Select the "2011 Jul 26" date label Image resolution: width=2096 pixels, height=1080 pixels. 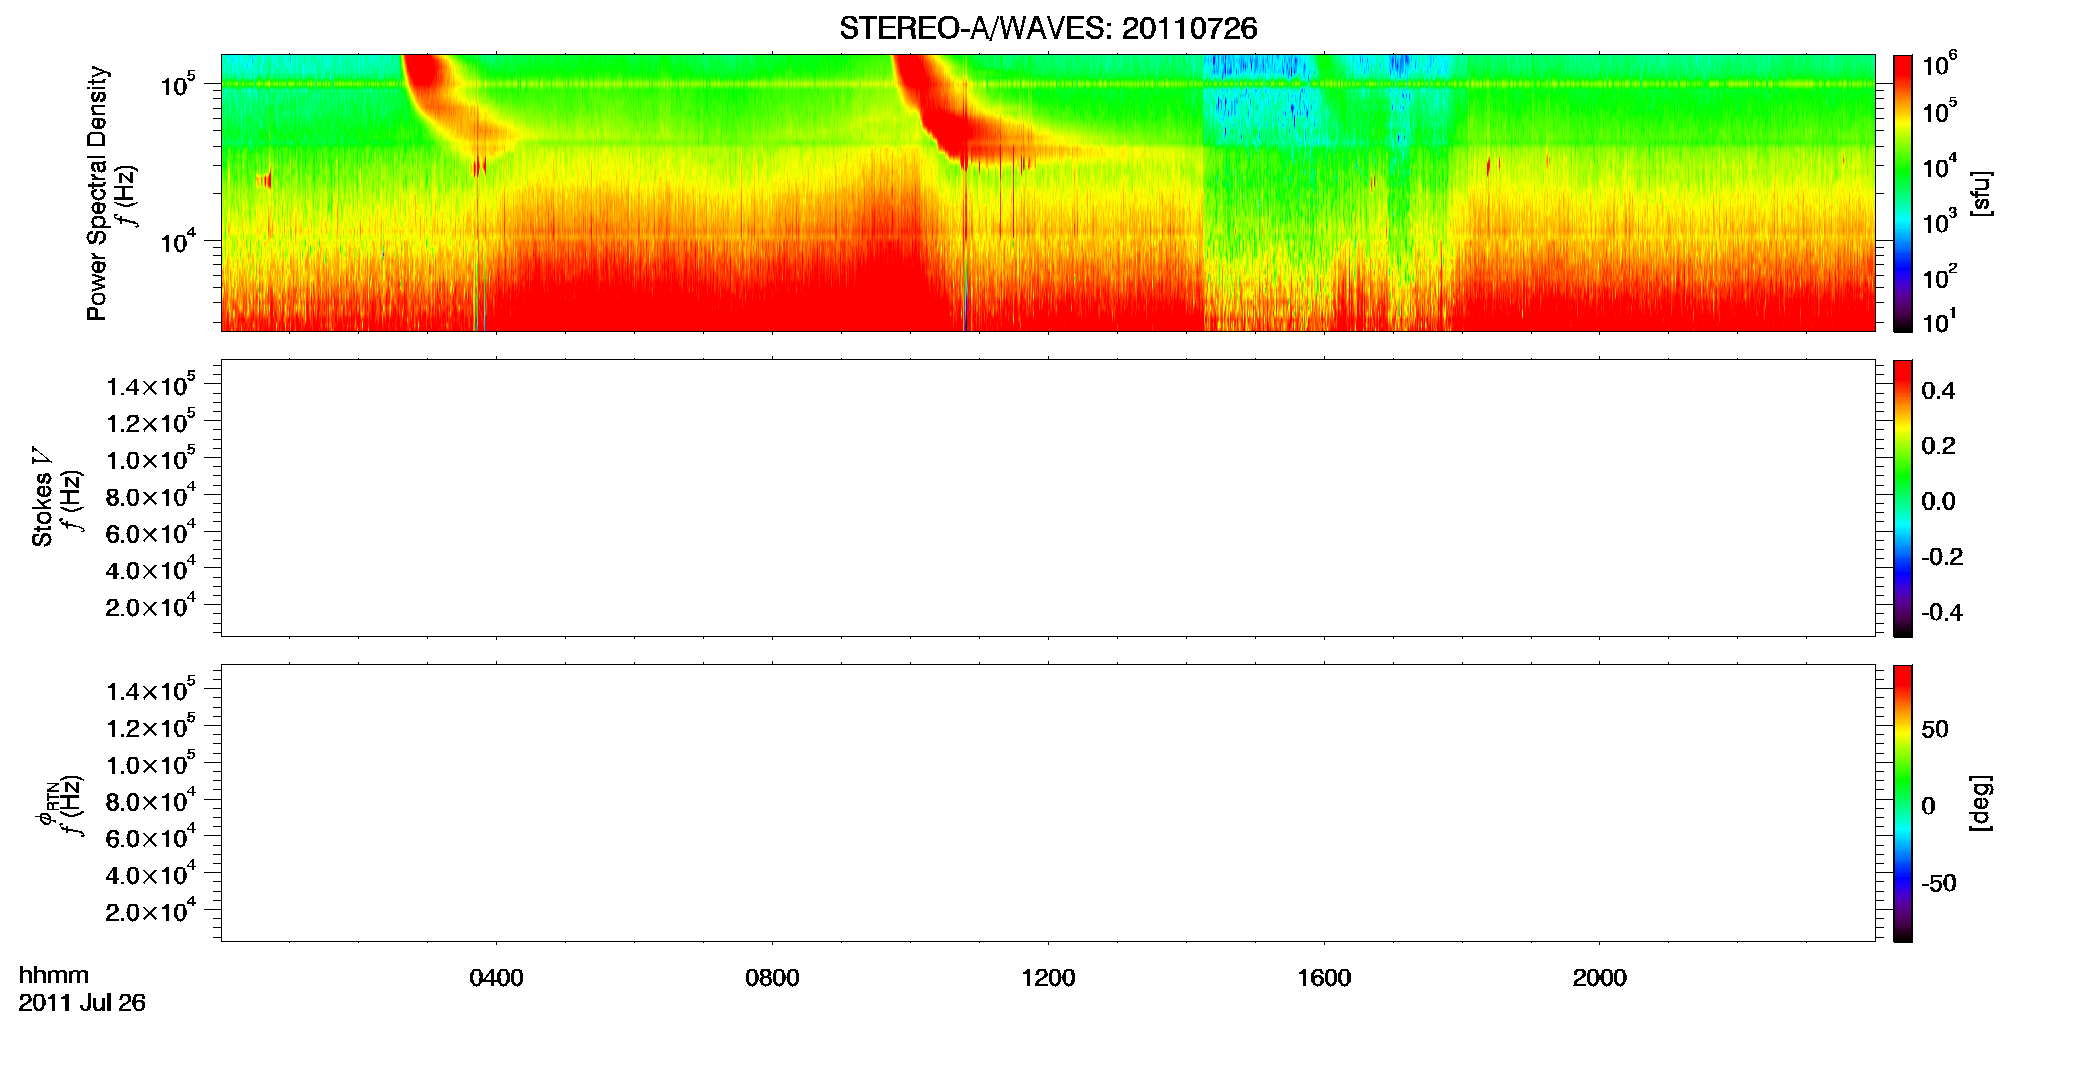tap(82, 1003)
